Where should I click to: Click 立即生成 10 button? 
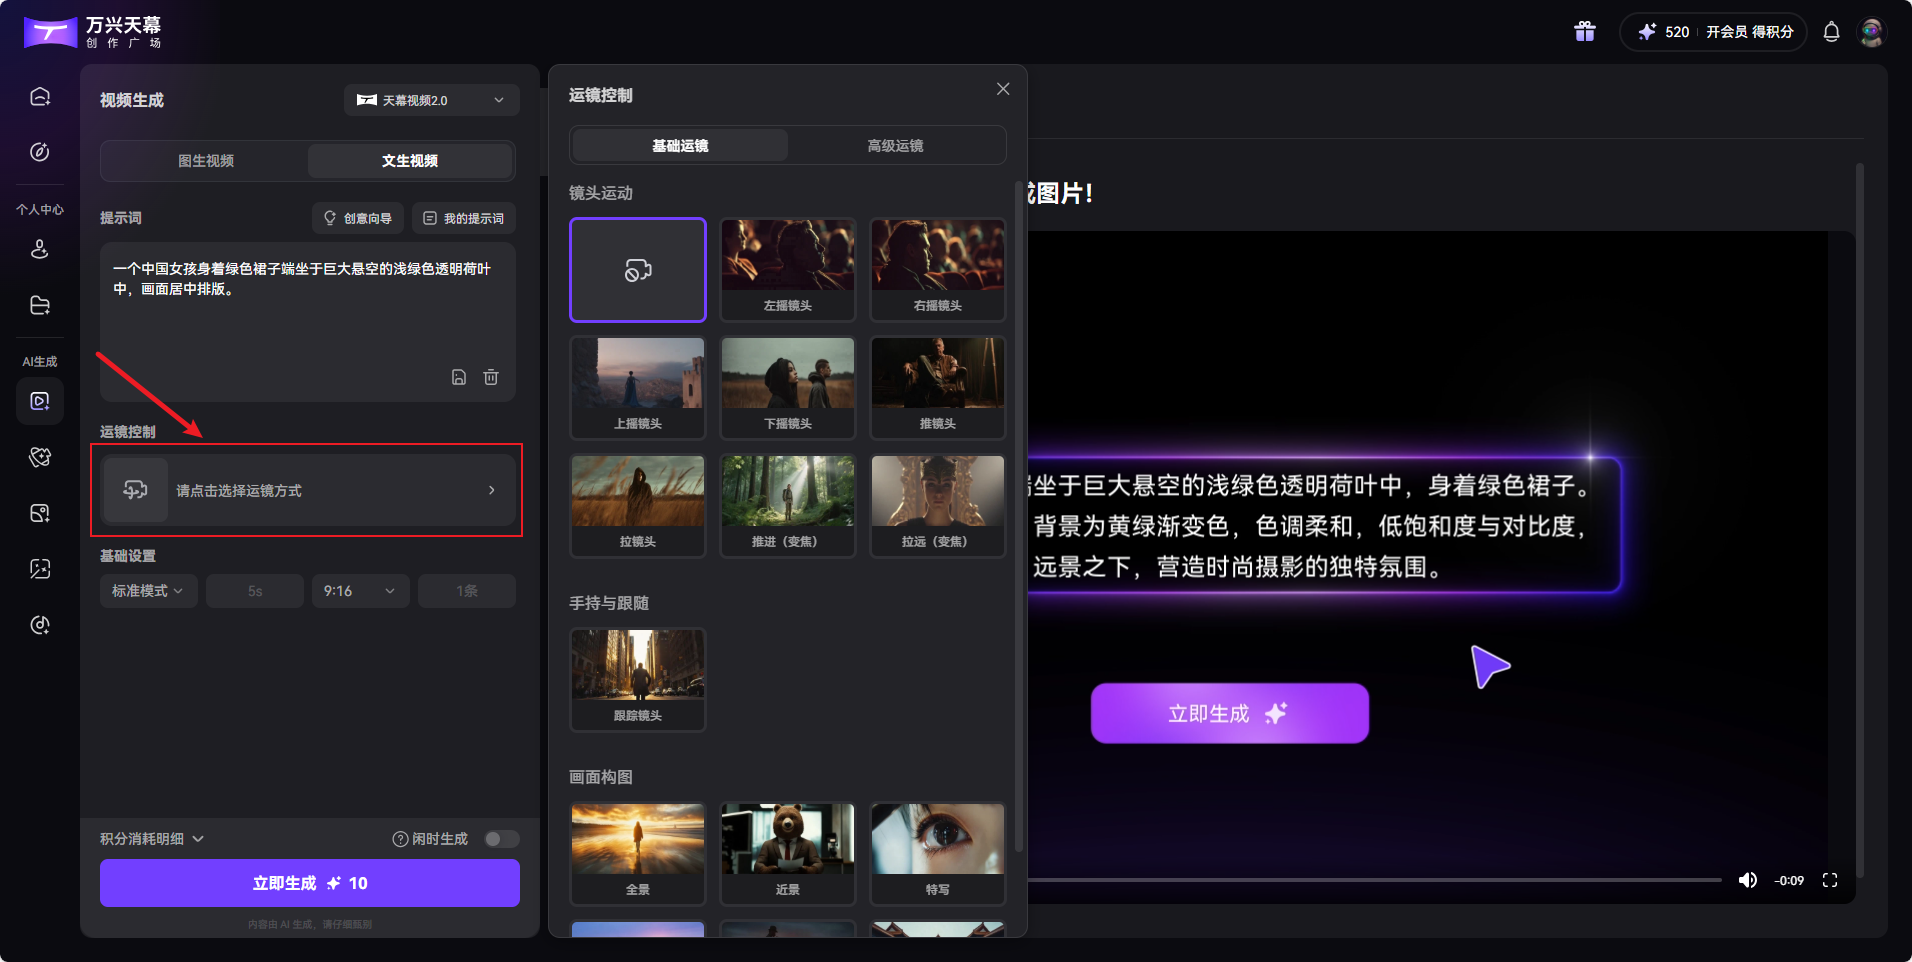[310, 883]
